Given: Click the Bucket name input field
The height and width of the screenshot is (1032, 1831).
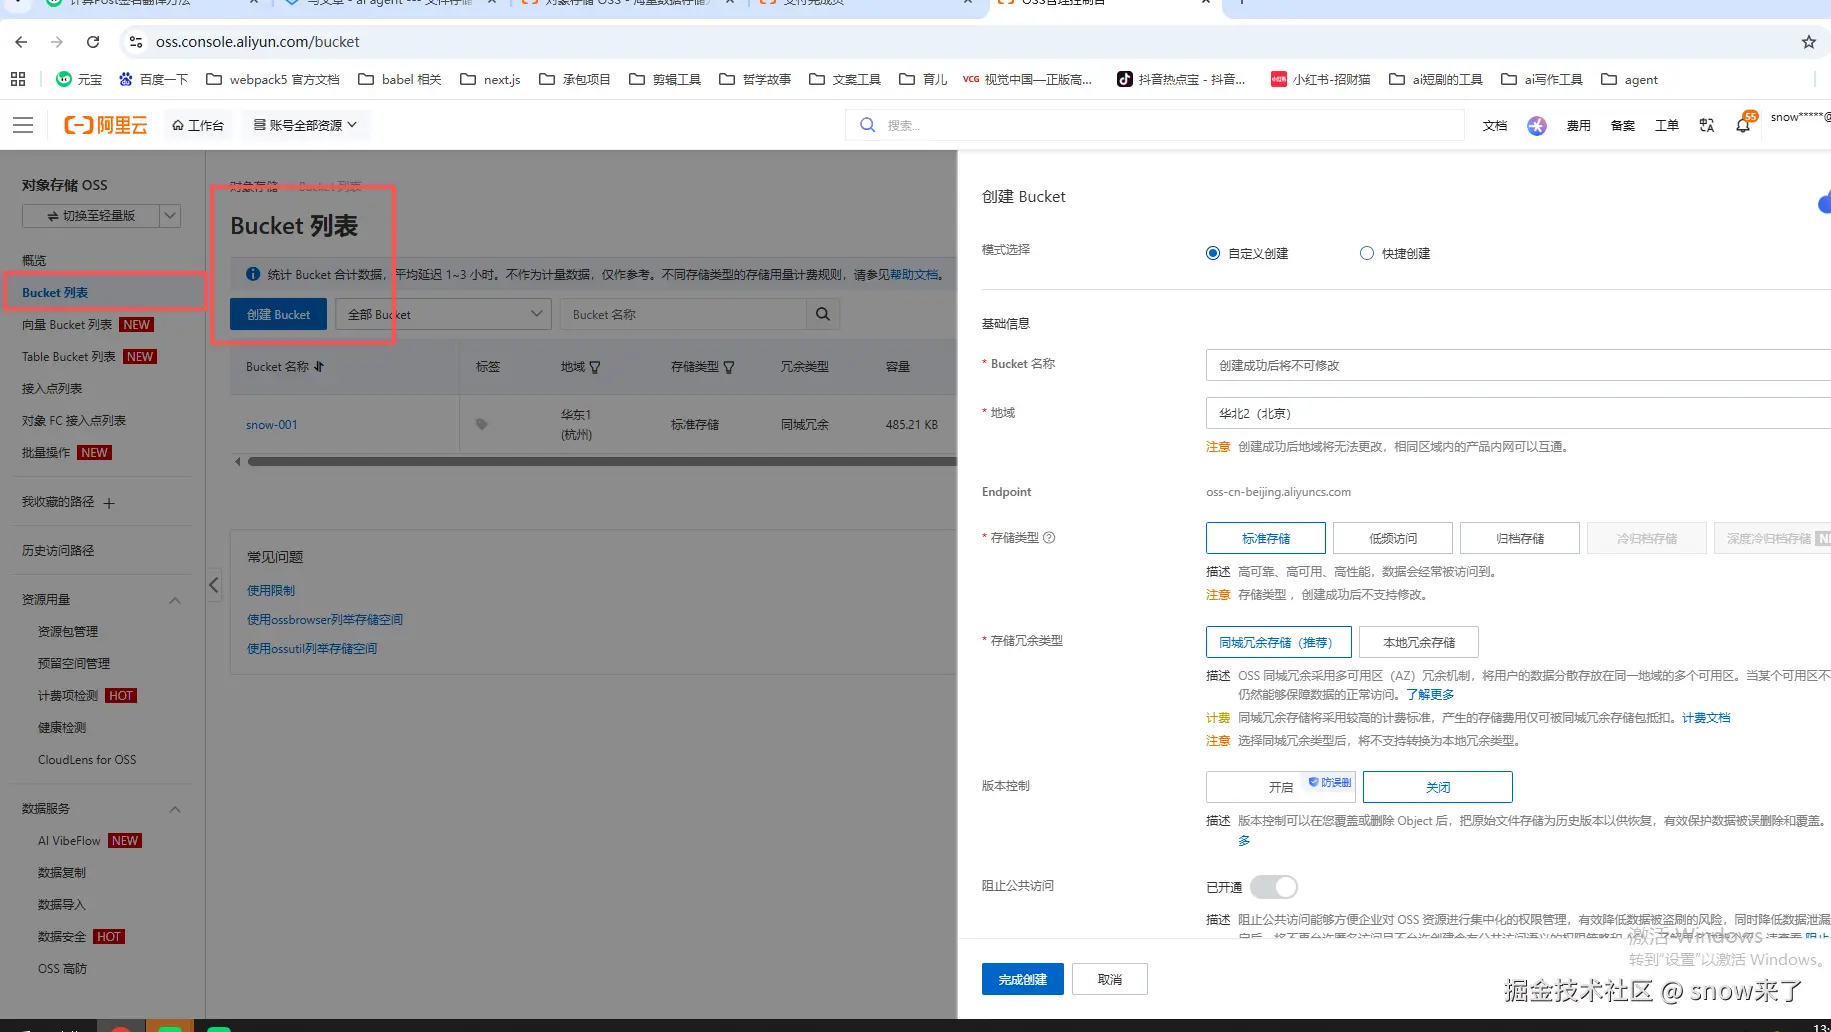Looking at the screenshot, I should click(1518, 365).
